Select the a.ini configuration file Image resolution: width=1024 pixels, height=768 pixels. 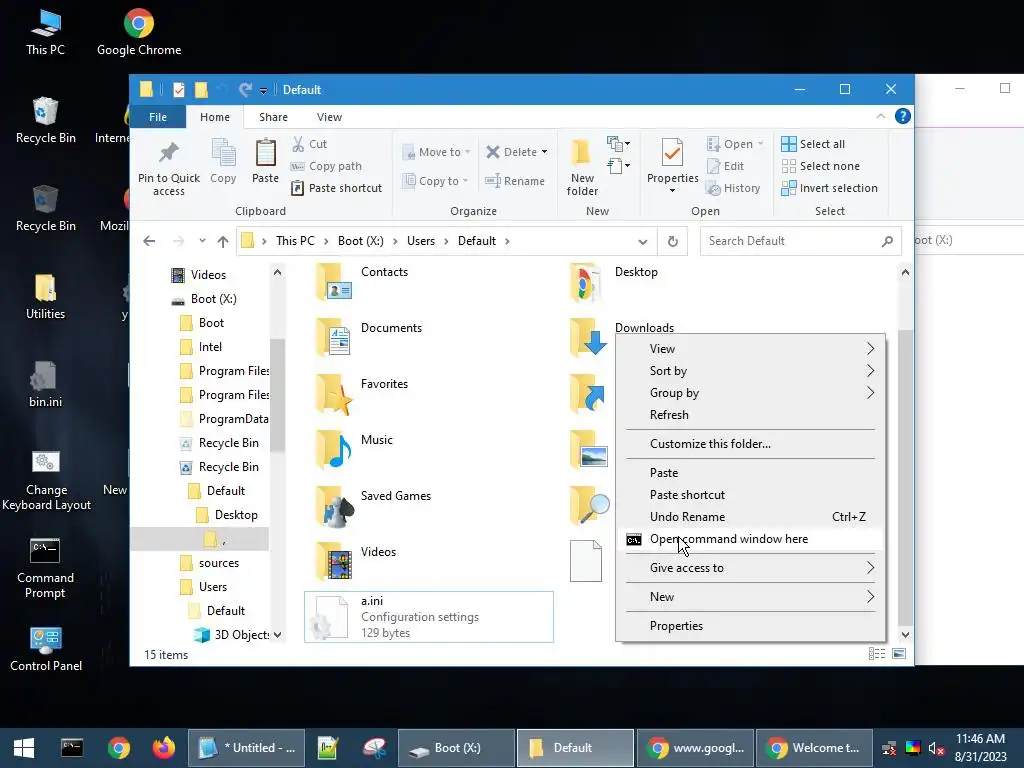pyautogui.click(x=429, y=617)
